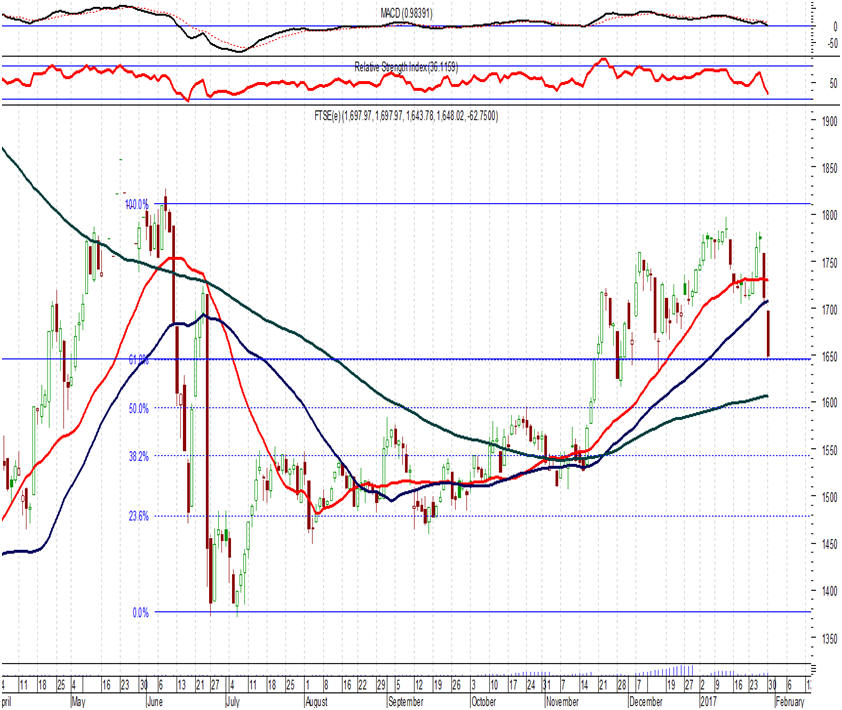Viewport: 842px width, 710px height.
Task: Click the 2017 year label on time axis
Action: pos(708,702)
